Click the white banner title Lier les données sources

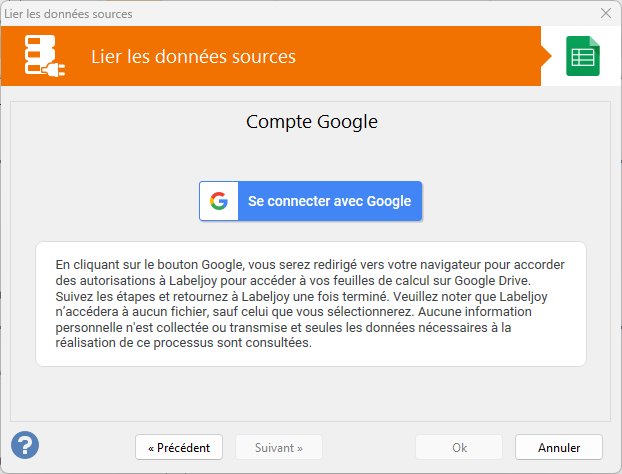[x=194, y=56]
